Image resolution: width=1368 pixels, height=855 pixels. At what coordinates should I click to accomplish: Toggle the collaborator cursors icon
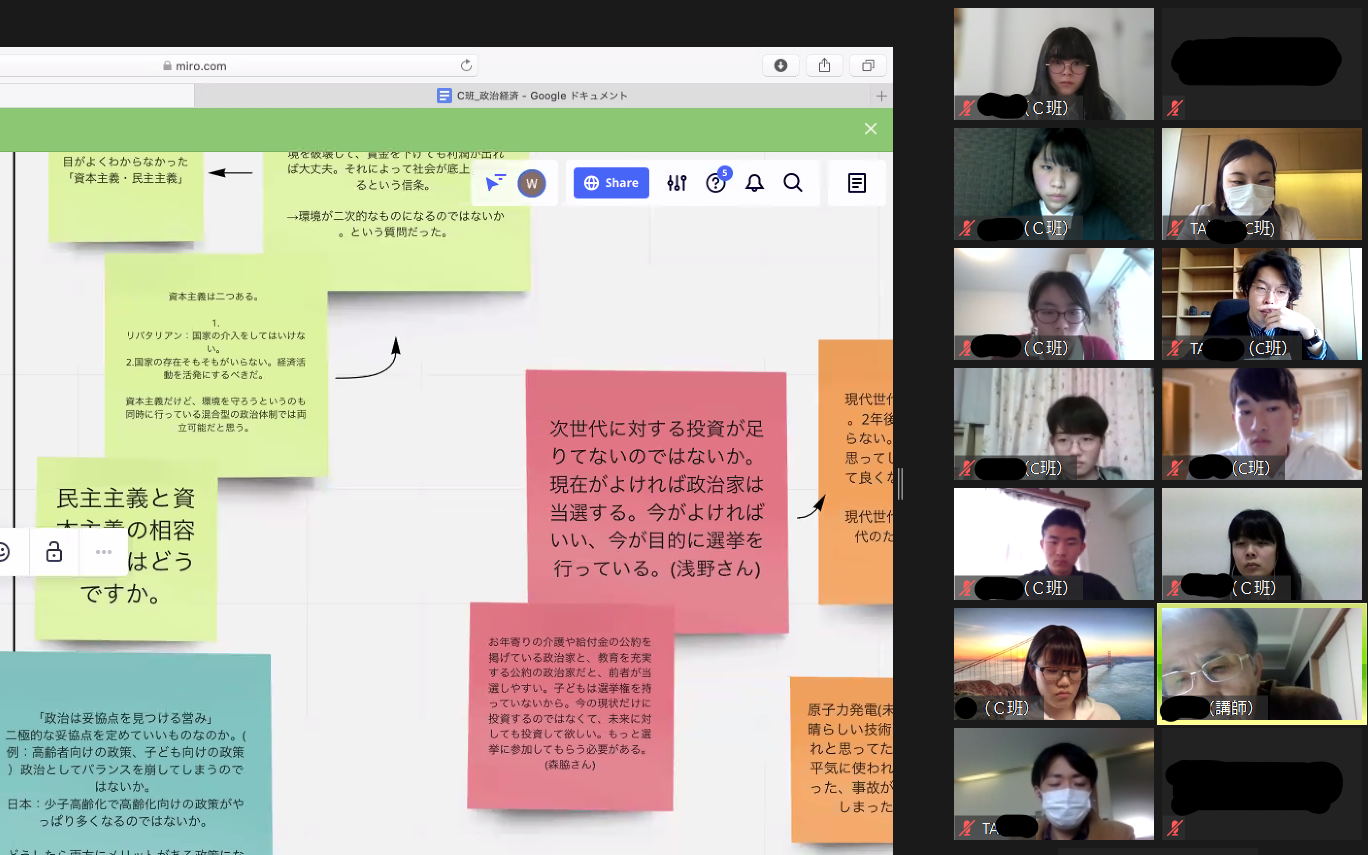(495, 183)
